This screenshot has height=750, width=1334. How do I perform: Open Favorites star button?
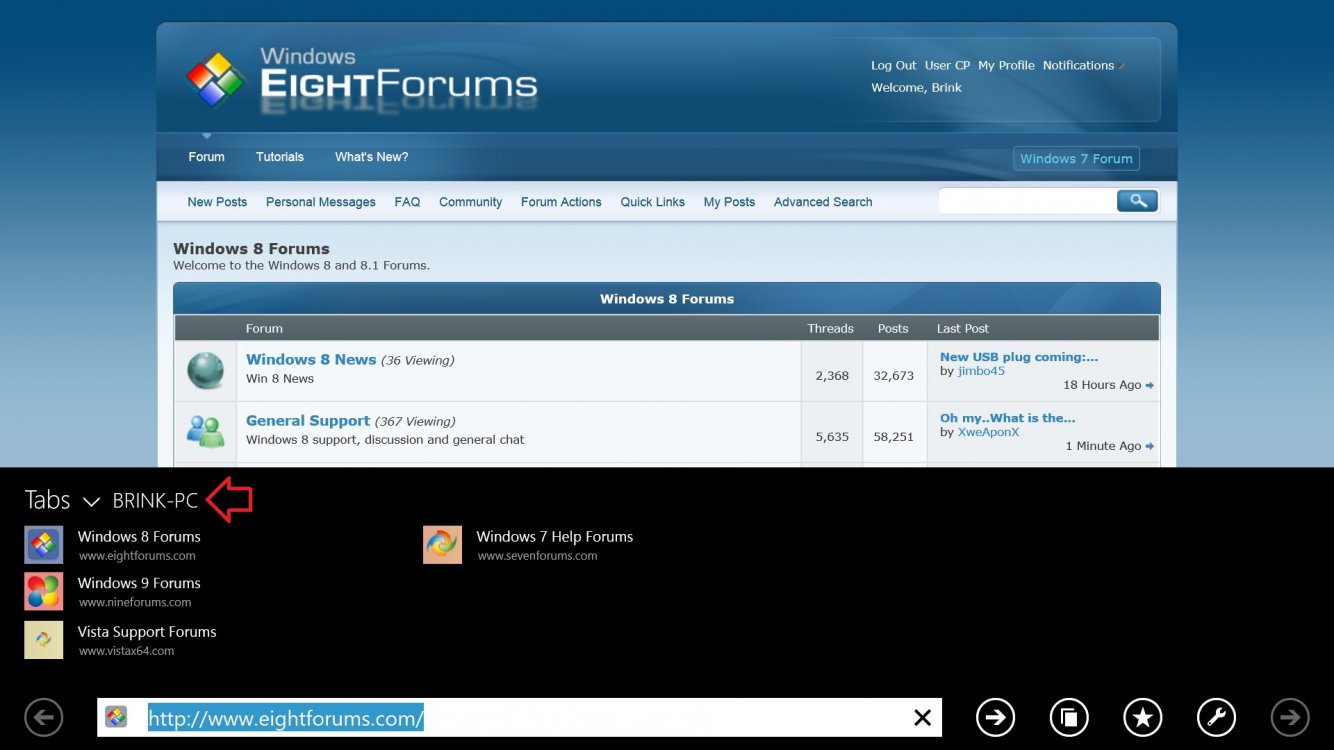[x=1143, y=717]
